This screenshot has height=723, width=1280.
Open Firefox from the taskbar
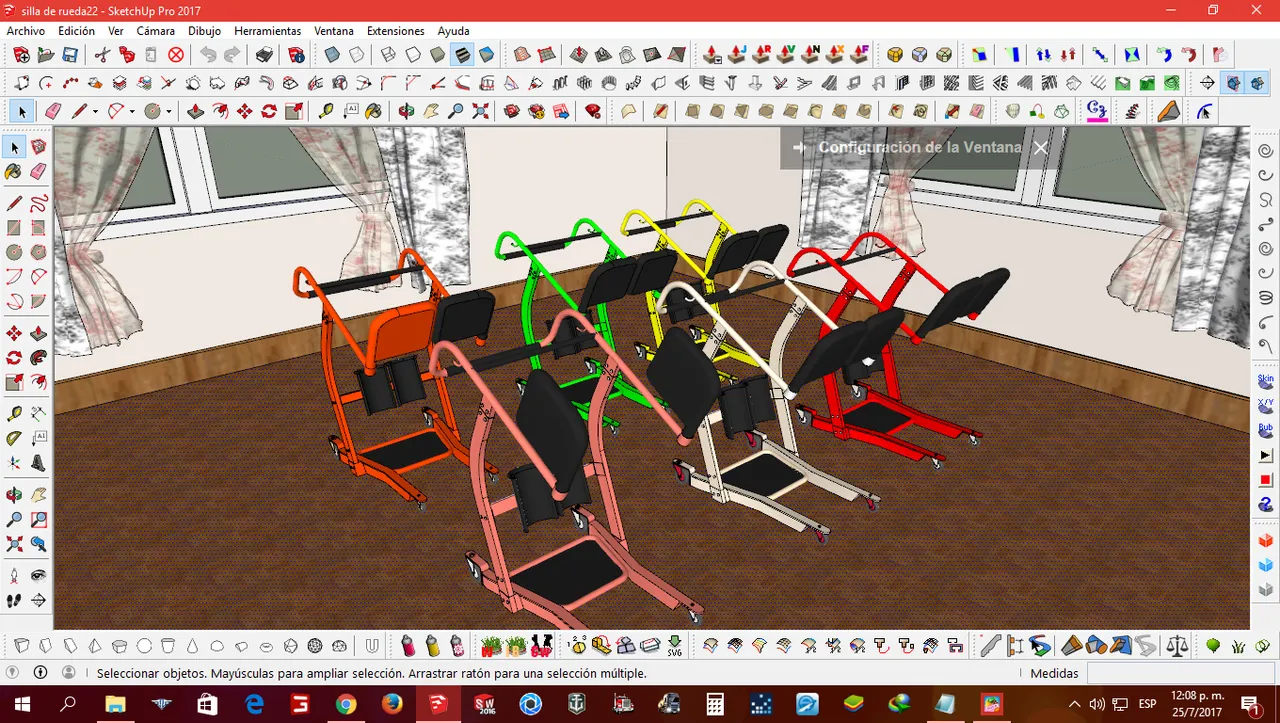point(392,705)
